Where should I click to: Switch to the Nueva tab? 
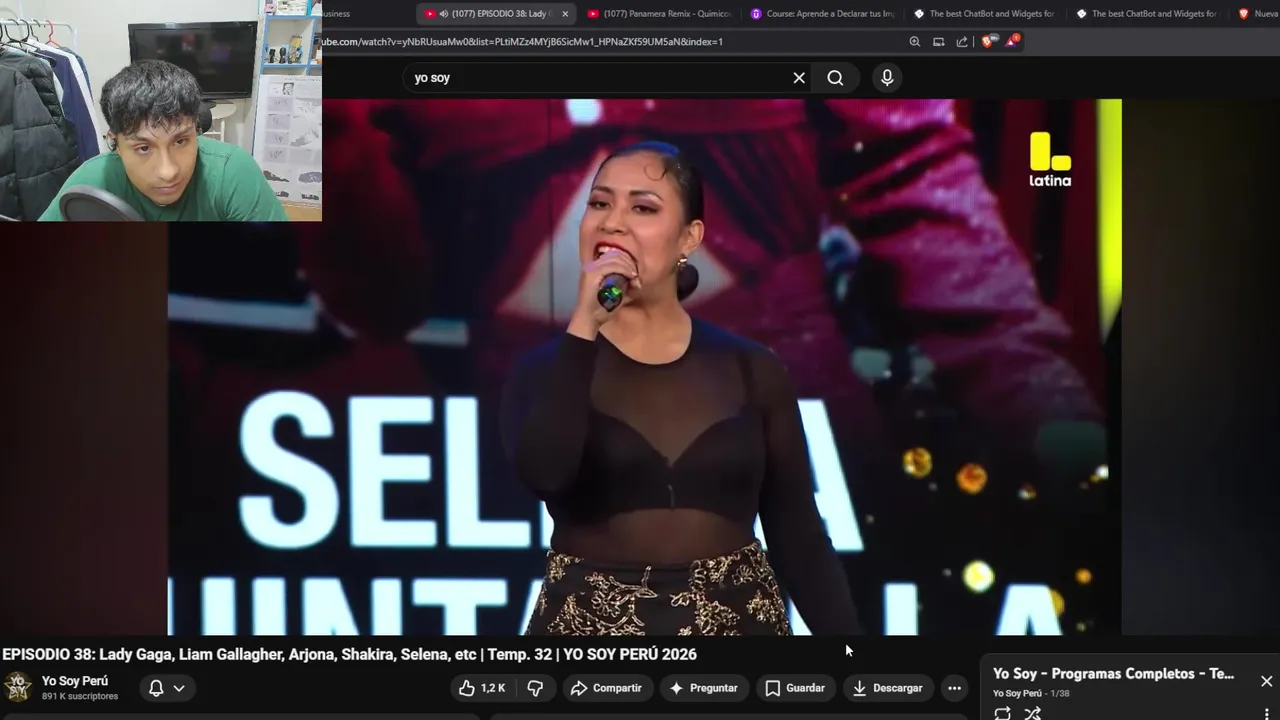tap(1256, 14)
